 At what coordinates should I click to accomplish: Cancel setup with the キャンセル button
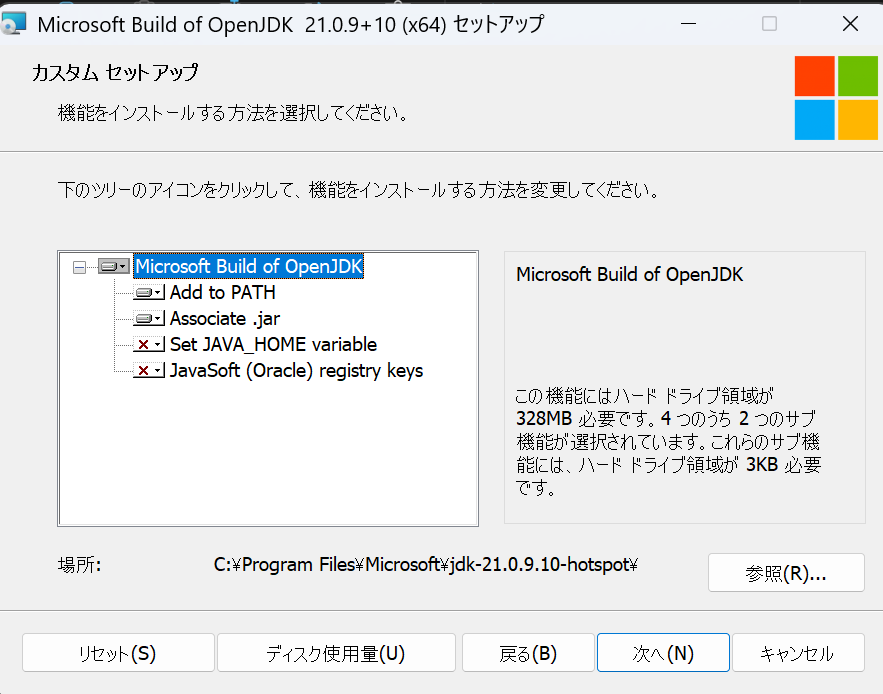(x=797, y=654)
